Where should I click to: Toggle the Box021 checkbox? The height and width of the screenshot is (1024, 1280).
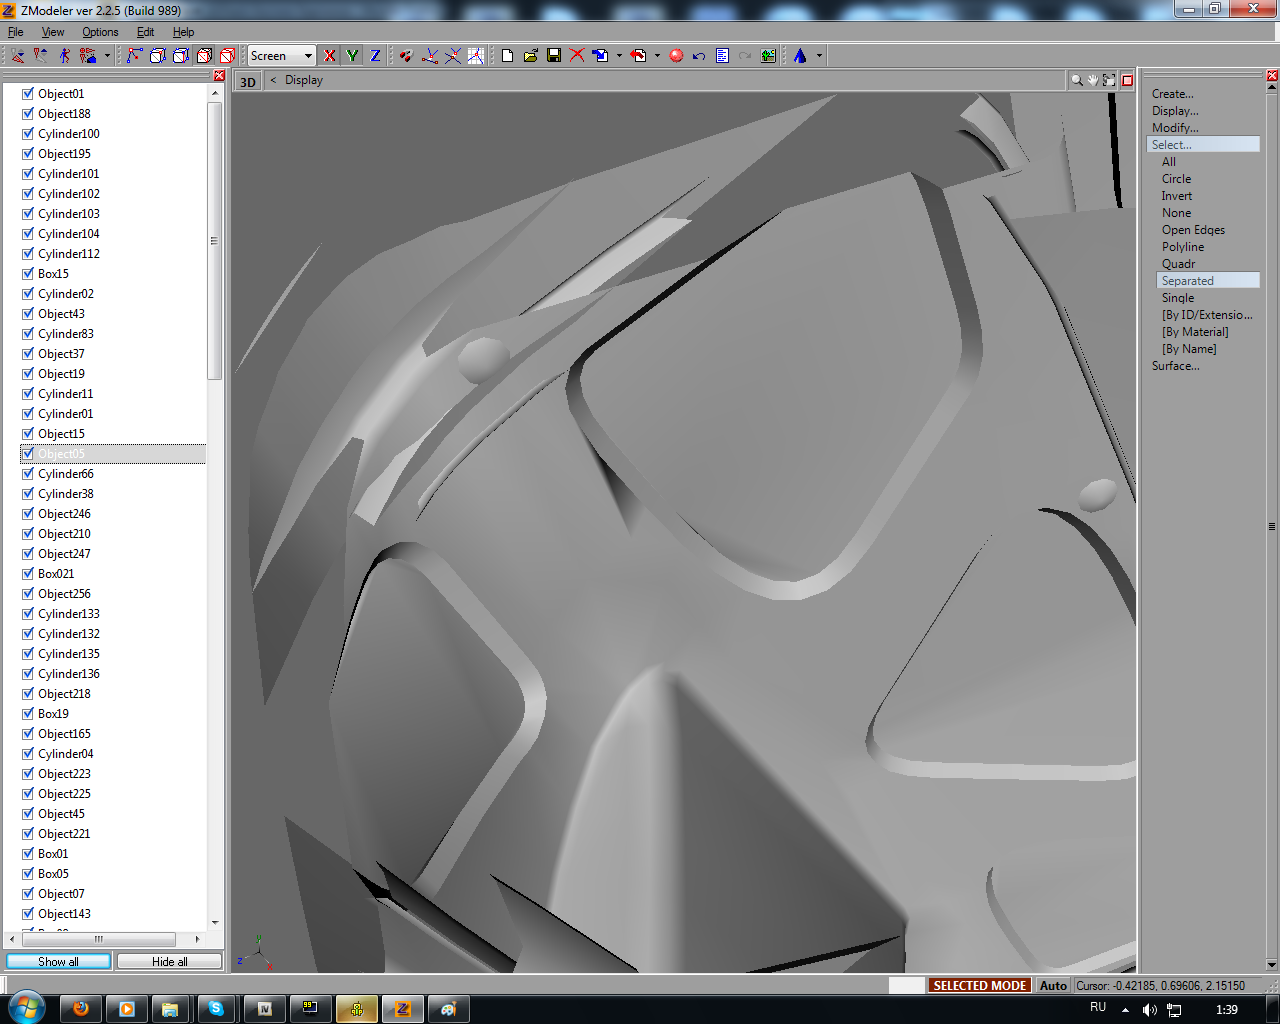(x=28, y=574)
